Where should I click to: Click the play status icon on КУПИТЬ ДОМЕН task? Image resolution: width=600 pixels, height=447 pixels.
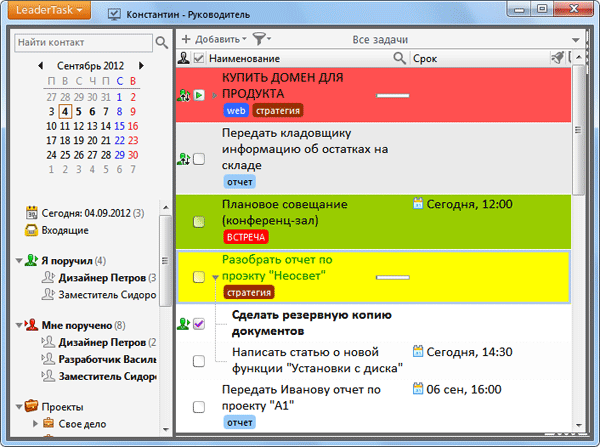point(199,95)
